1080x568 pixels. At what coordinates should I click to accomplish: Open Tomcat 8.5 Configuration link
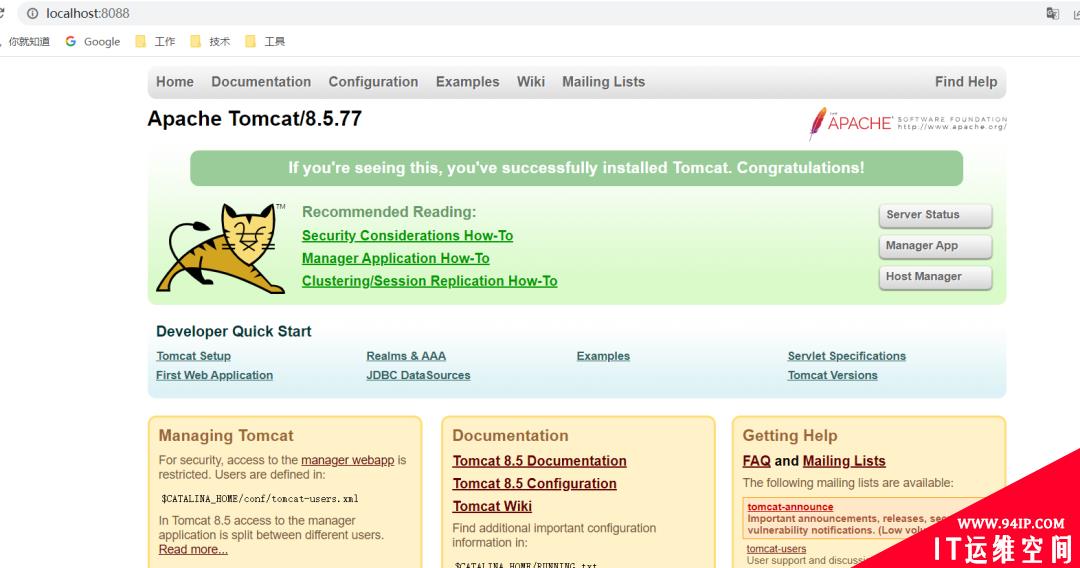click(x=534, y=484)
